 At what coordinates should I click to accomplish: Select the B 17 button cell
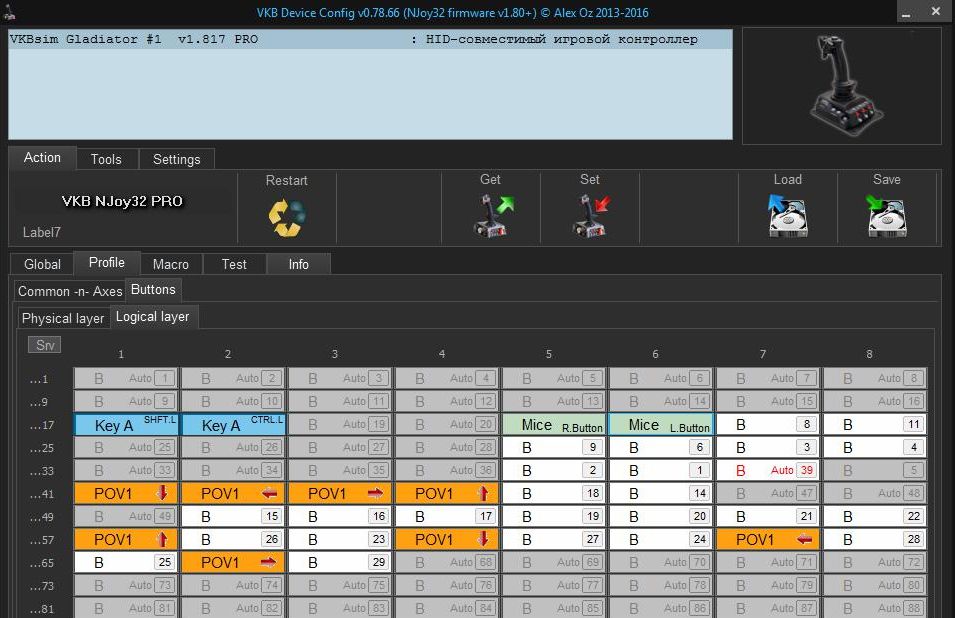447,516
